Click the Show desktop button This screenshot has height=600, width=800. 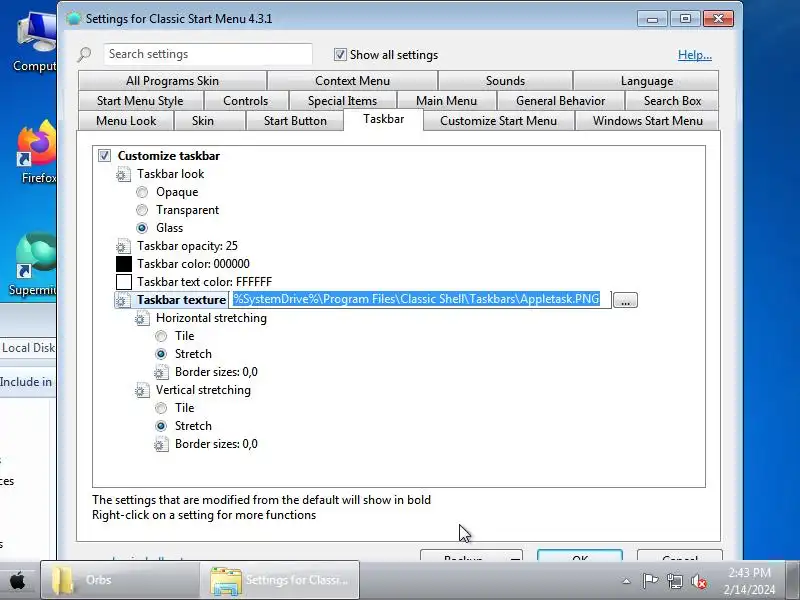793,580
